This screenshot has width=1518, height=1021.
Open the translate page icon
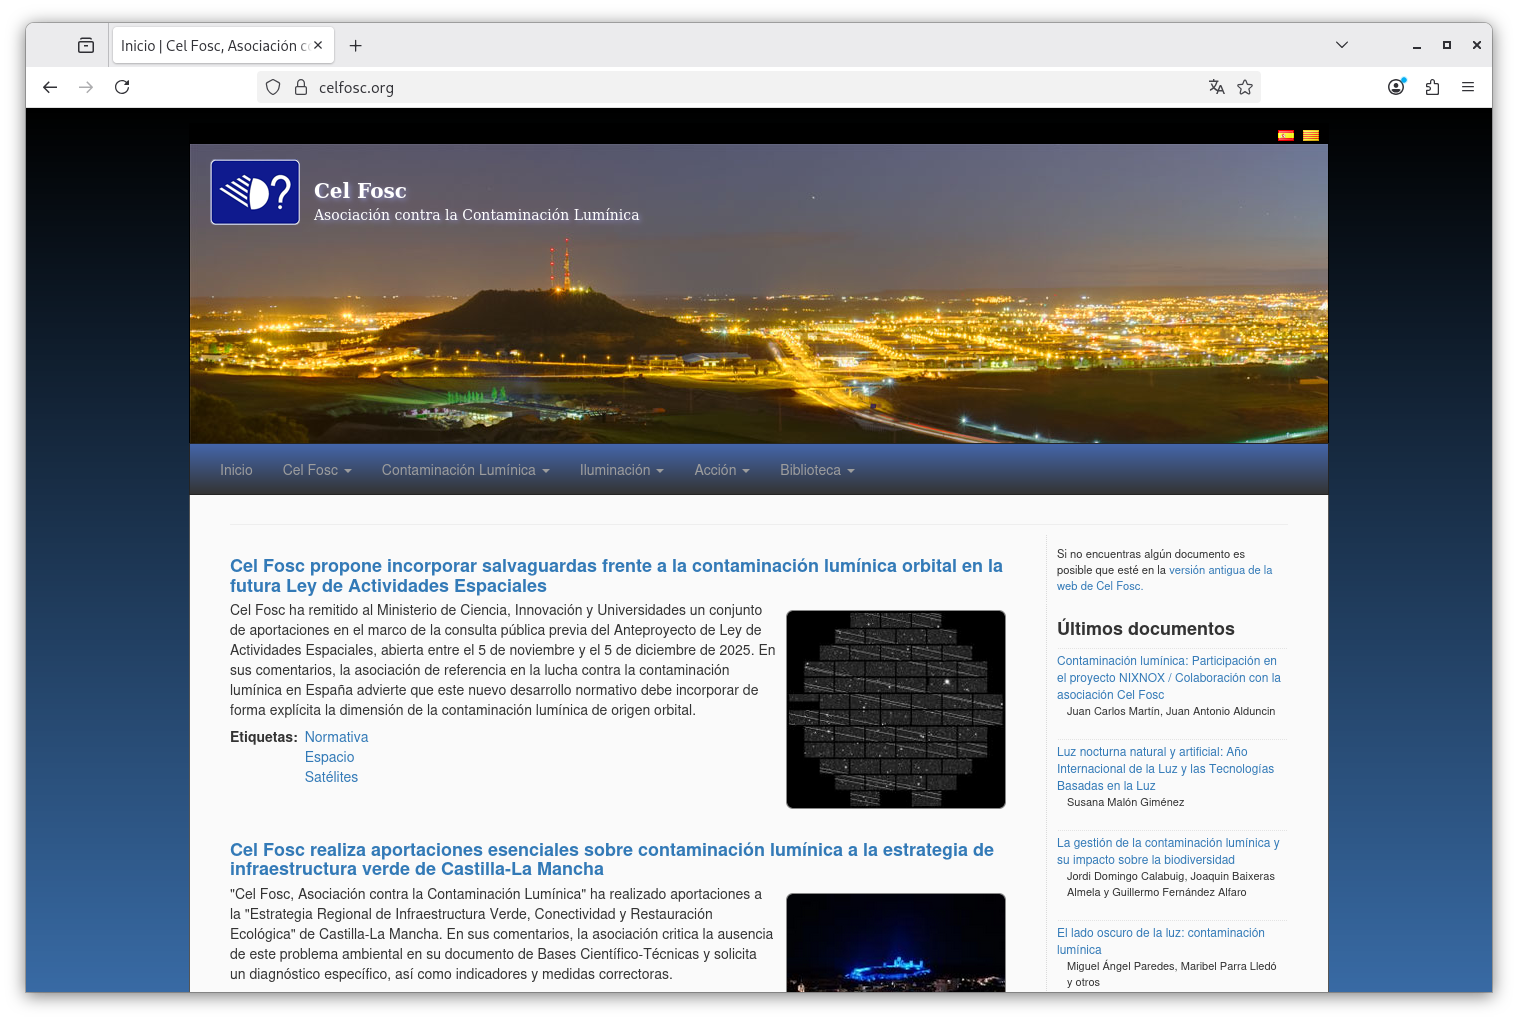coord(1216,87)
